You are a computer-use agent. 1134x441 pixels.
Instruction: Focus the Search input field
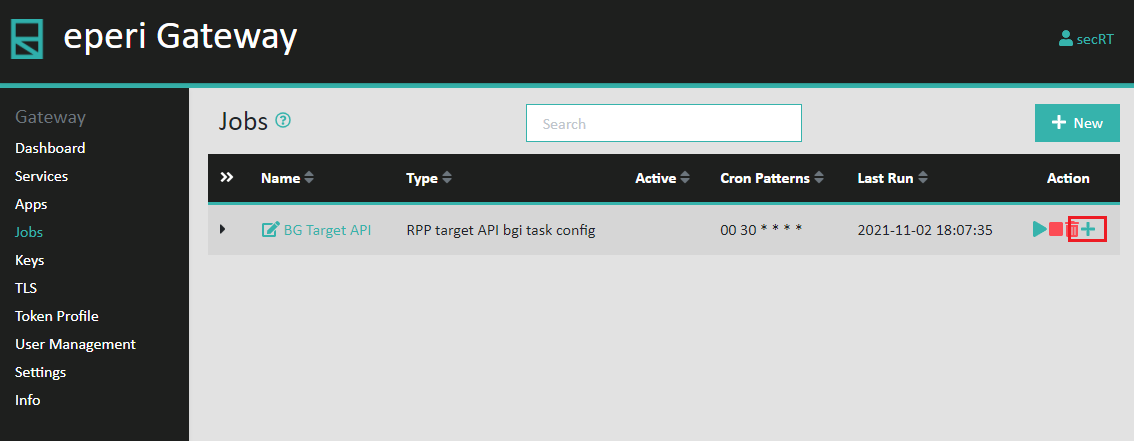coord(663,123)
